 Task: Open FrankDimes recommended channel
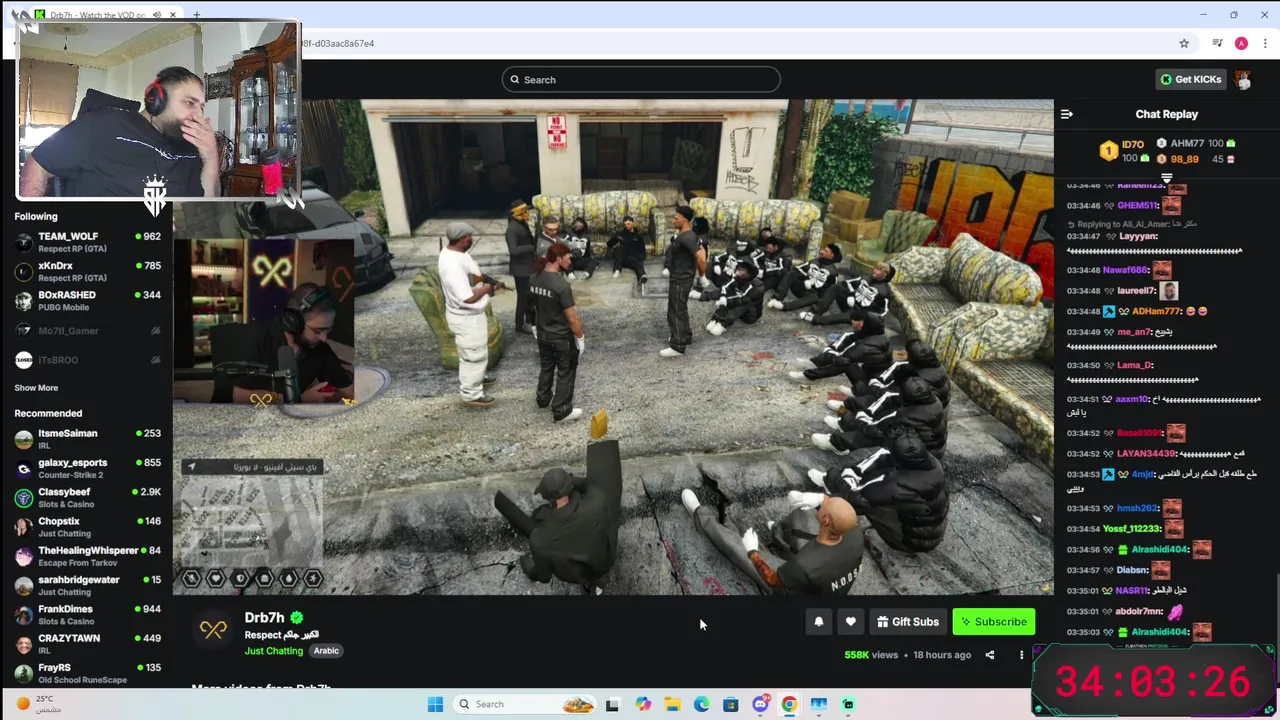click(x=88, y=614)
